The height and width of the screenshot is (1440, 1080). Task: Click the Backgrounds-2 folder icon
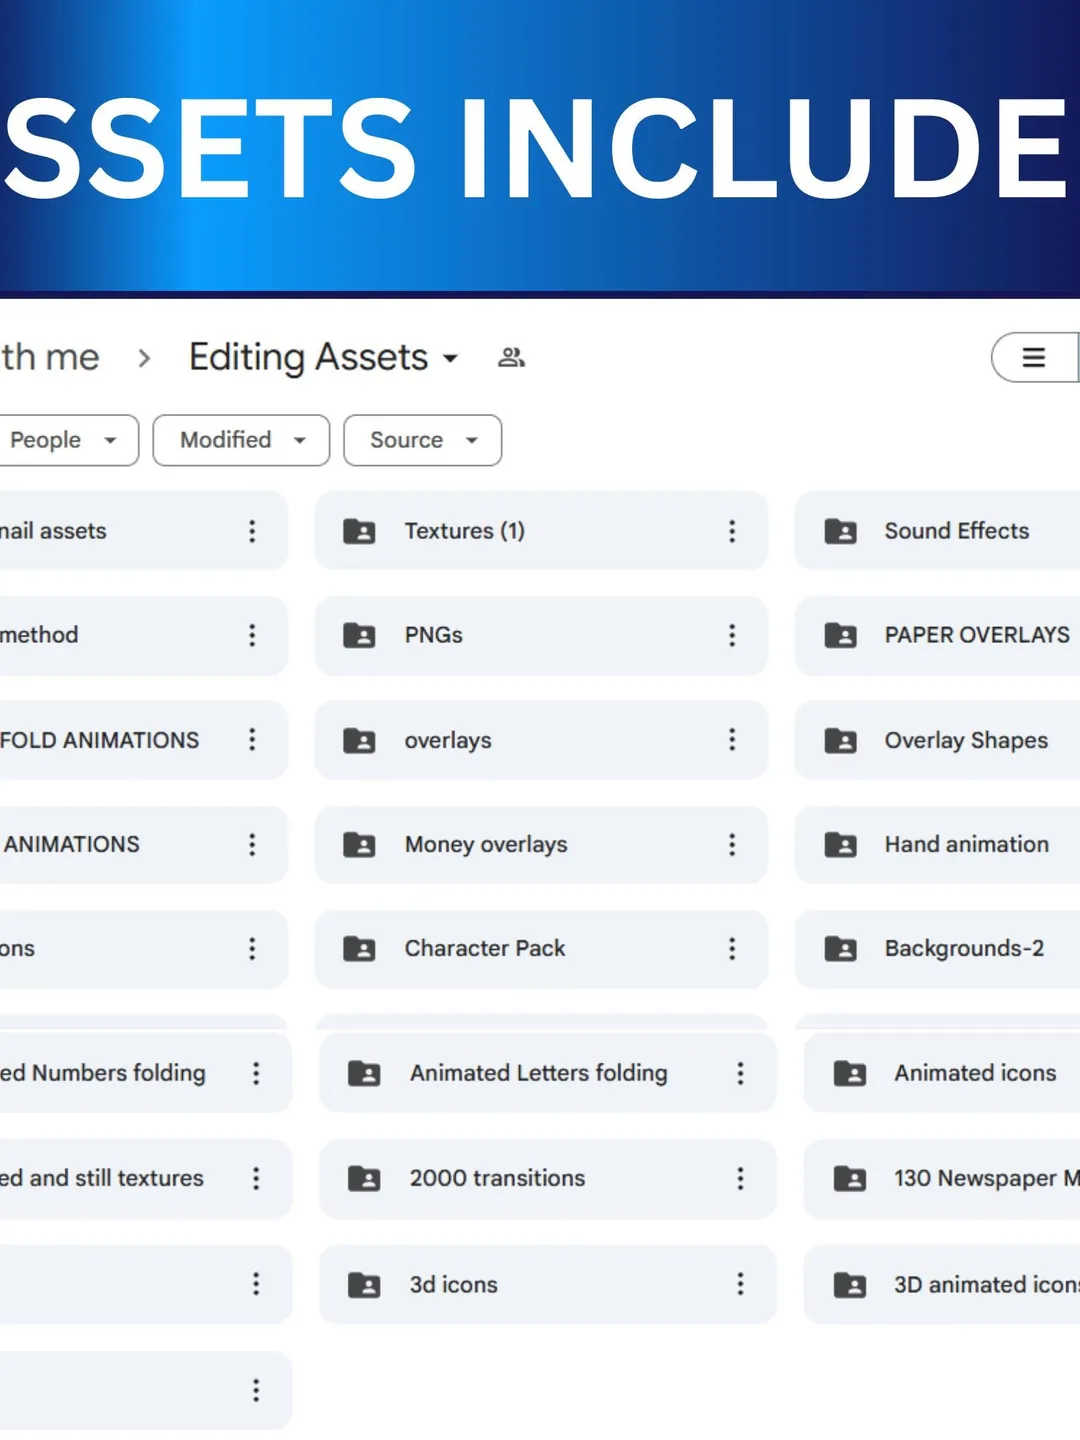[841, 948]
